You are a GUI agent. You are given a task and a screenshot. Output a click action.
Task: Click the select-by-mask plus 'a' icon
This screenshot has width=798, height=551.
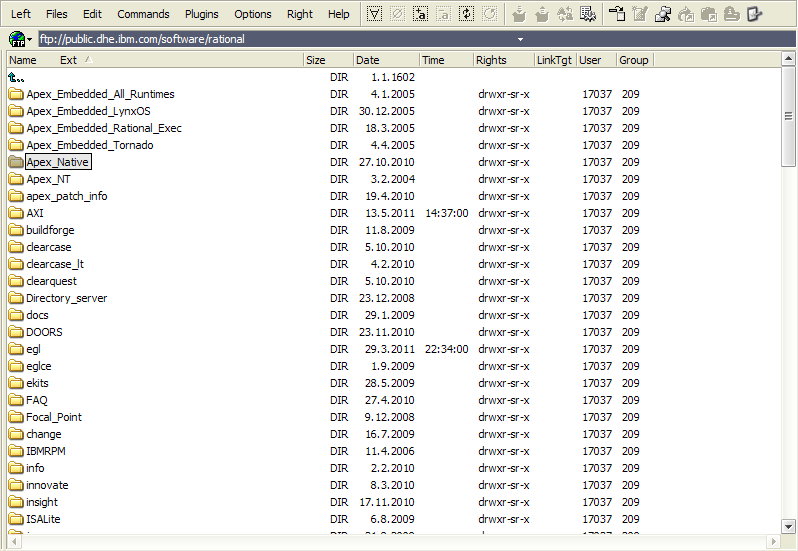point(420,14)
